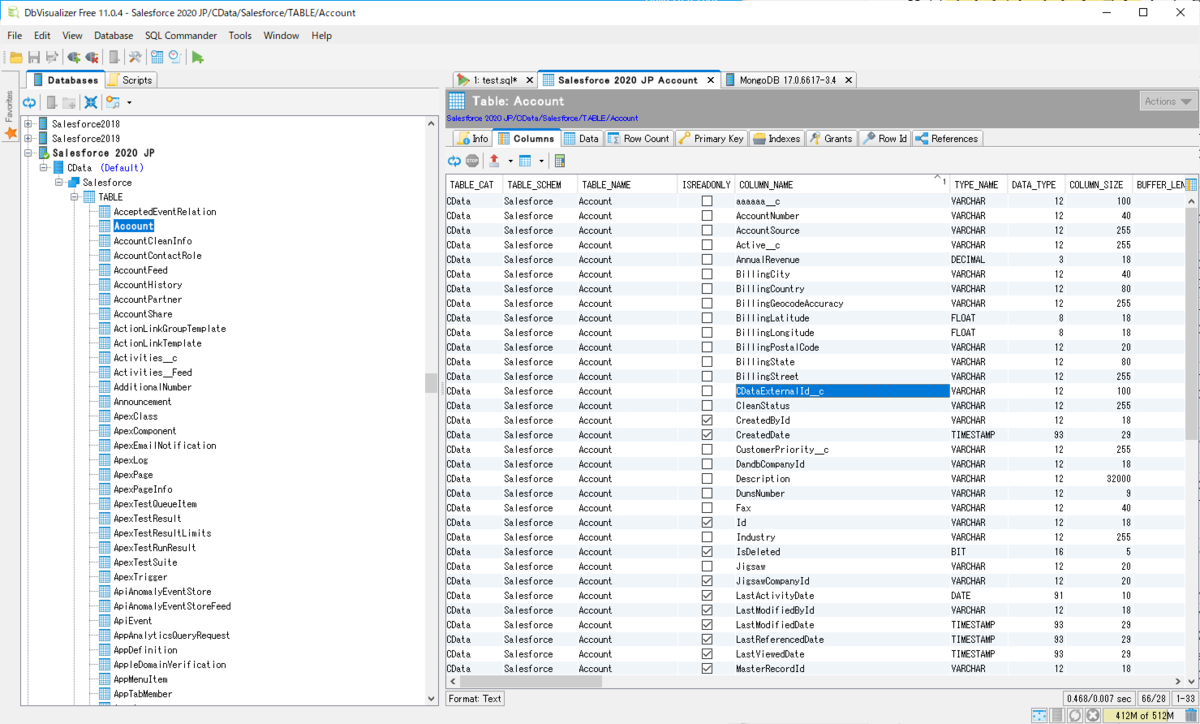Collapse the Salesforce 2020 JP node
Image resolution: width=1200 pixels, height=724 pixels.
click(28, 153)
